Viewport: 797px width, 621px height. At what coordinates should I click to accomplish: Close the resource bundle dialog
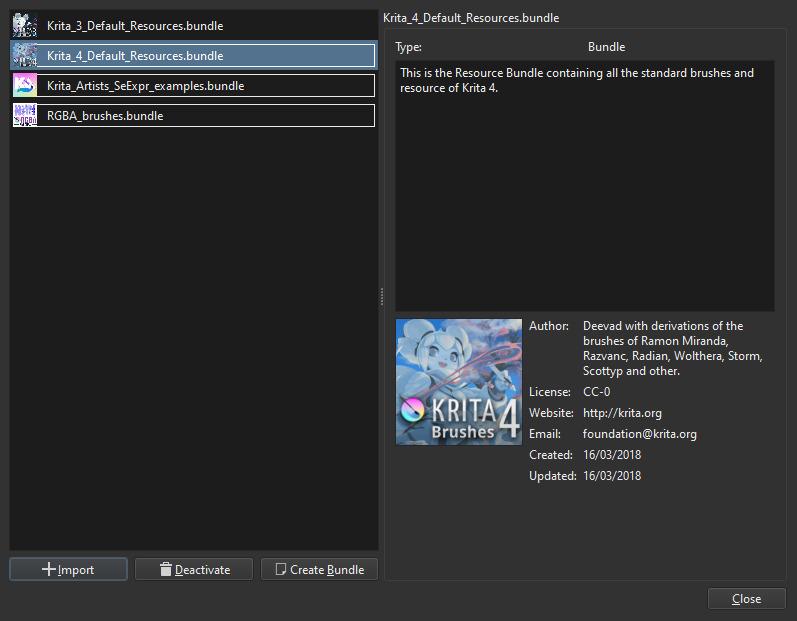click(x=746, y=599)
